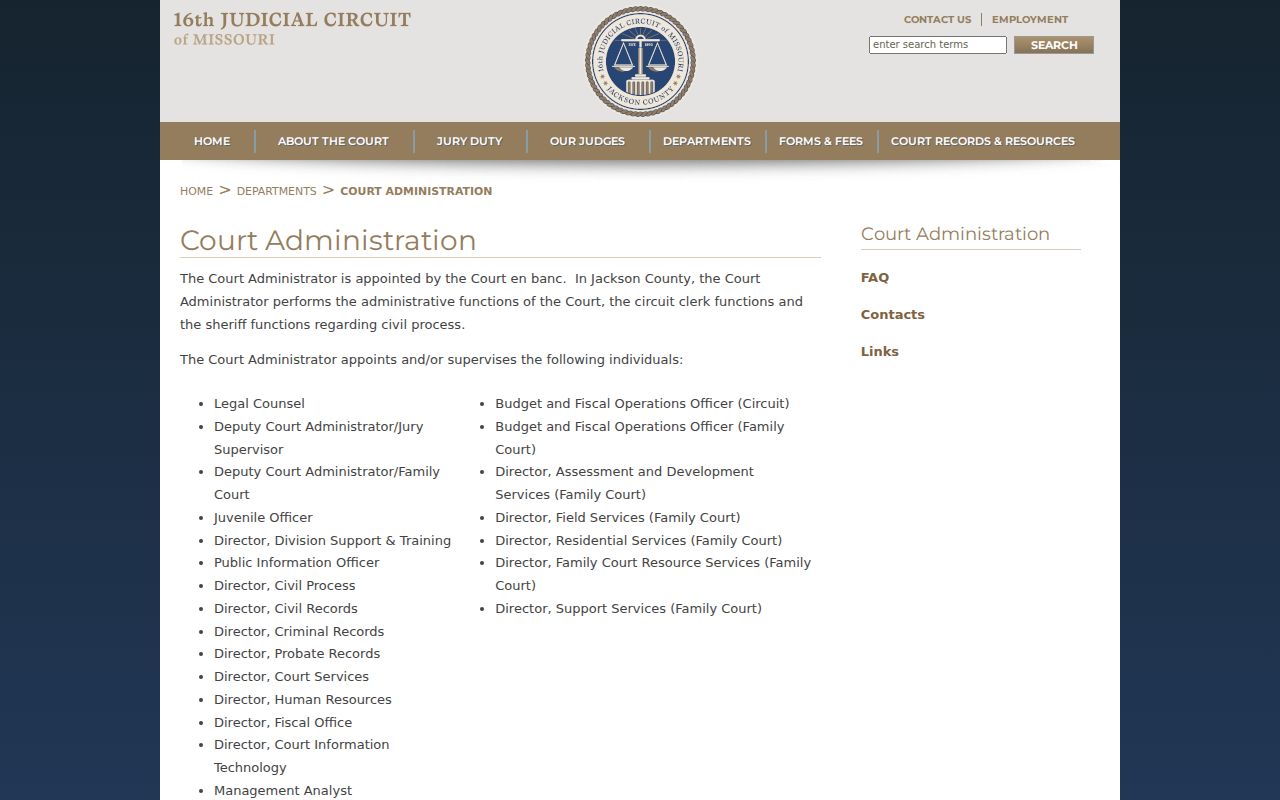Viewport: 1280px width, 800px height.
Task: Click the Jackson County court seal logo
Action: pyautogui.click(x=640, y=61)
